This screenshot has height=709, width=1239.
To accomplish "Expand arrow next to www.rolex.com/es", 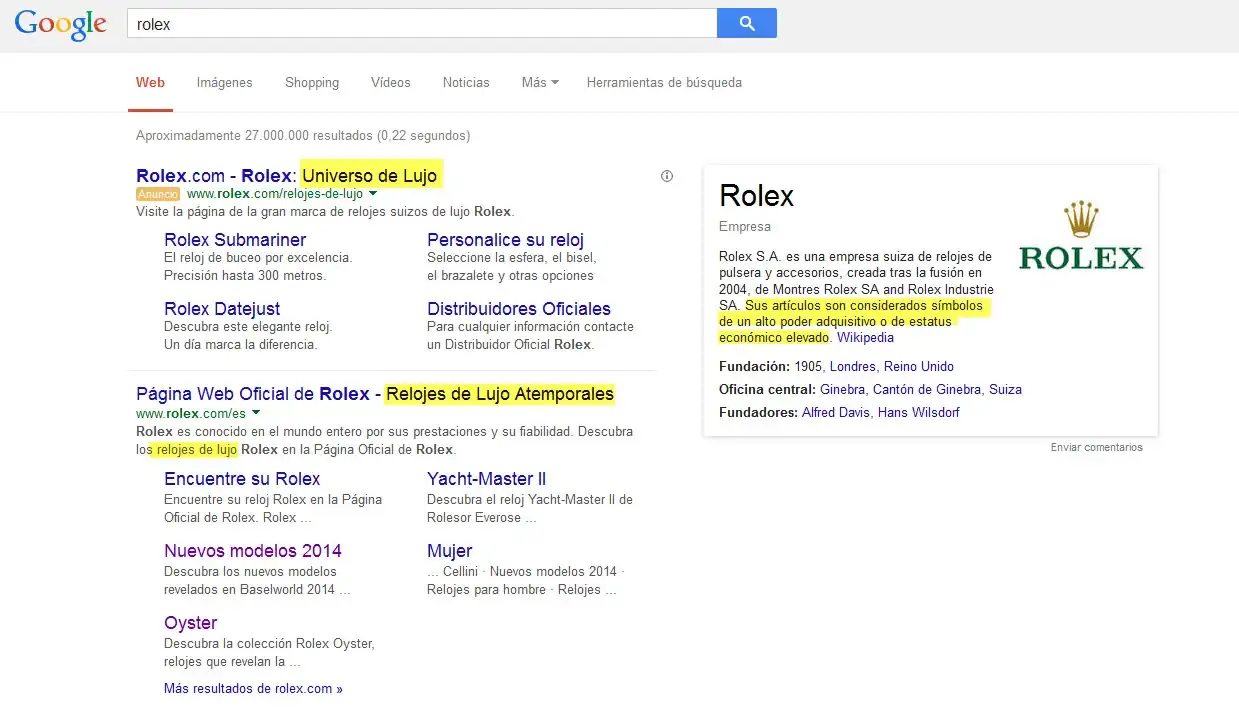I will coord(256,412).
